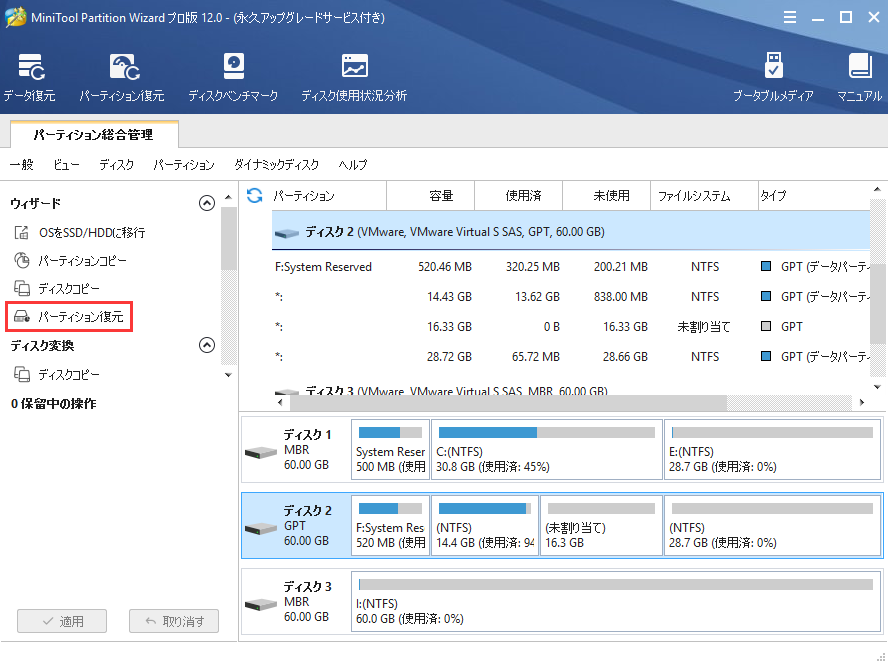The width and height of the screenshot is (888, 662).
Task: Open the マニュアル icon
Action: [x=859, y=78]
